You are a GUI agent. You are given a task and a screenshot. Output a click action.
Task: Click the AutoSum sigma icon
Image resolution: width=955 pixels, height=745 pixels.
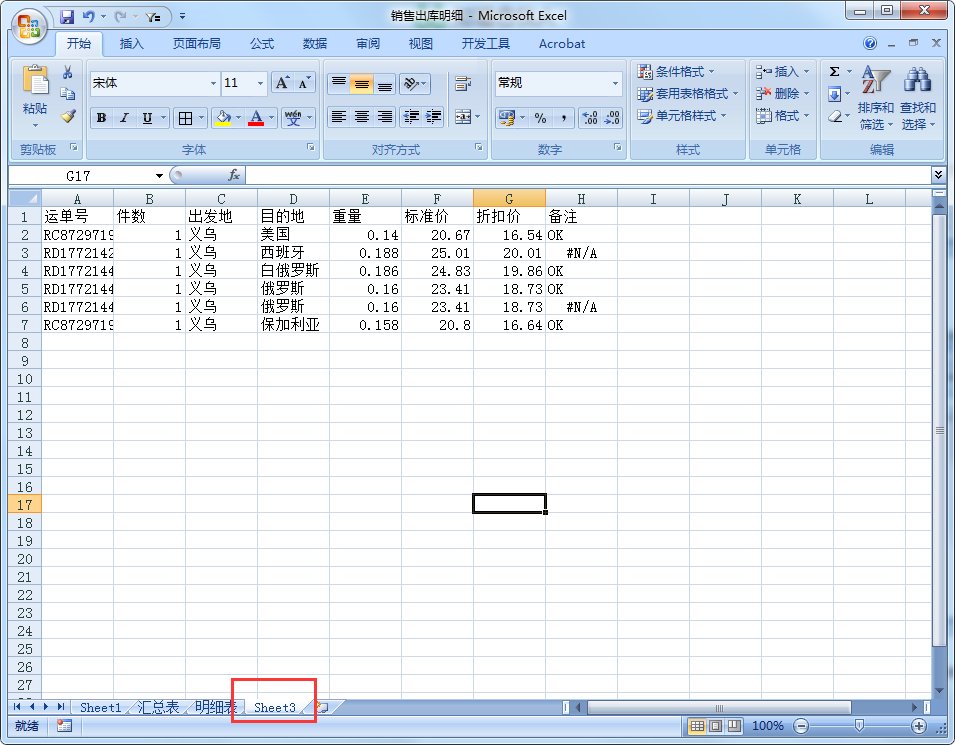pyautogui.click(x=835, y=72)
